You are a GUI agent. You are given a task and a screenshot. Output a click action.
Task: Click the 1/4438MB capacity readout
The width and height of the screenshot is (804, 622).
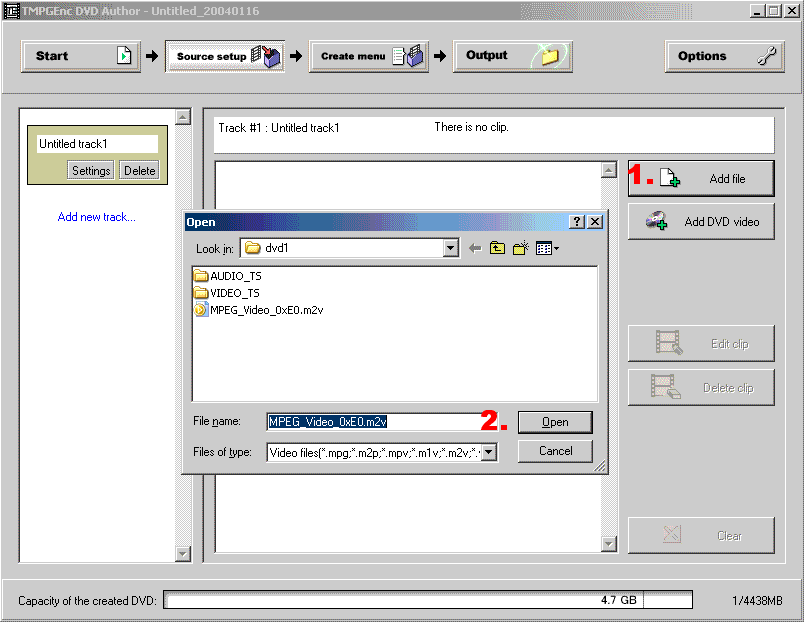pyautogui.click(x=757, y=600)
